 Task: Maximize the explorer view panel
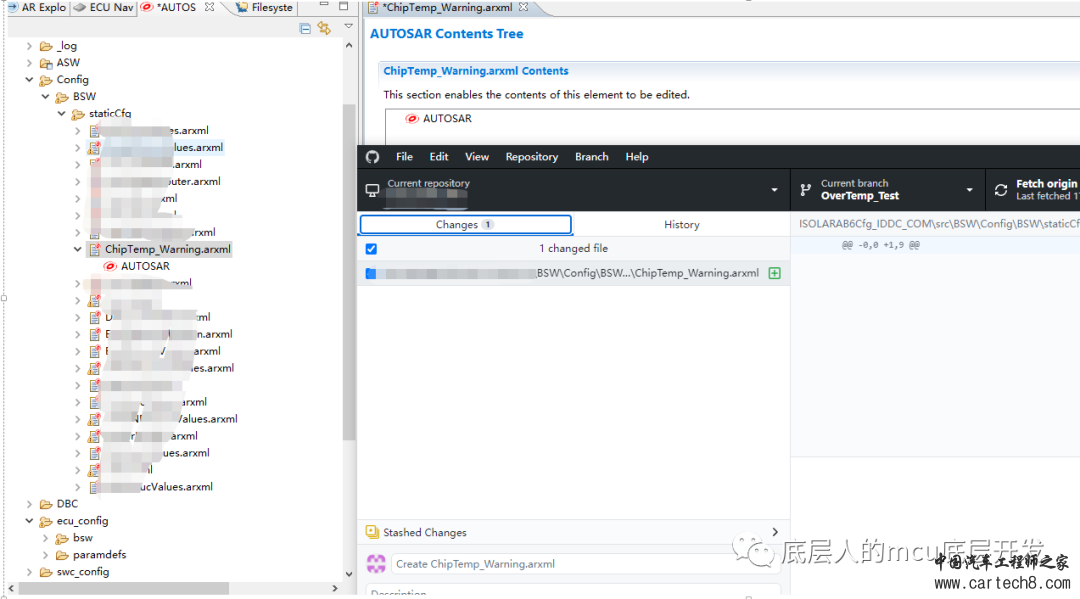click(344, 6)
